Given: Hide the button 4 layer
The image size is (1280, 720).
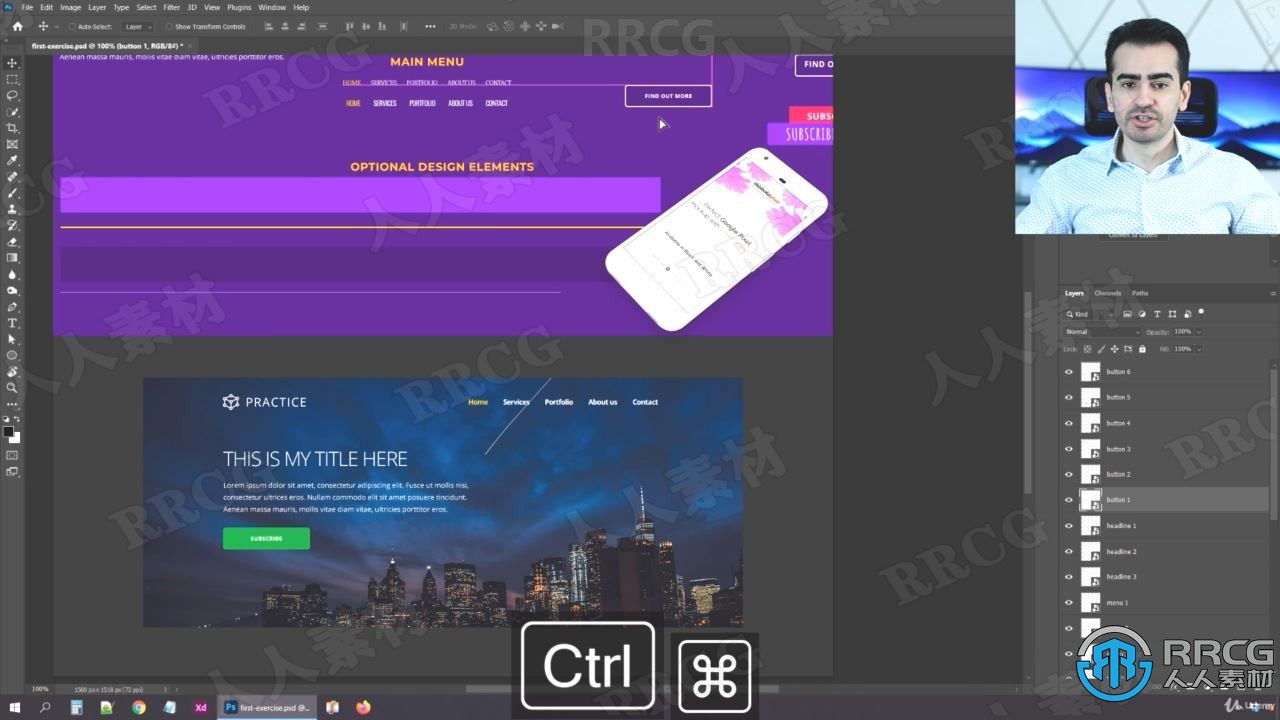Looking at the screenshot, I should tap(1068, 423).
